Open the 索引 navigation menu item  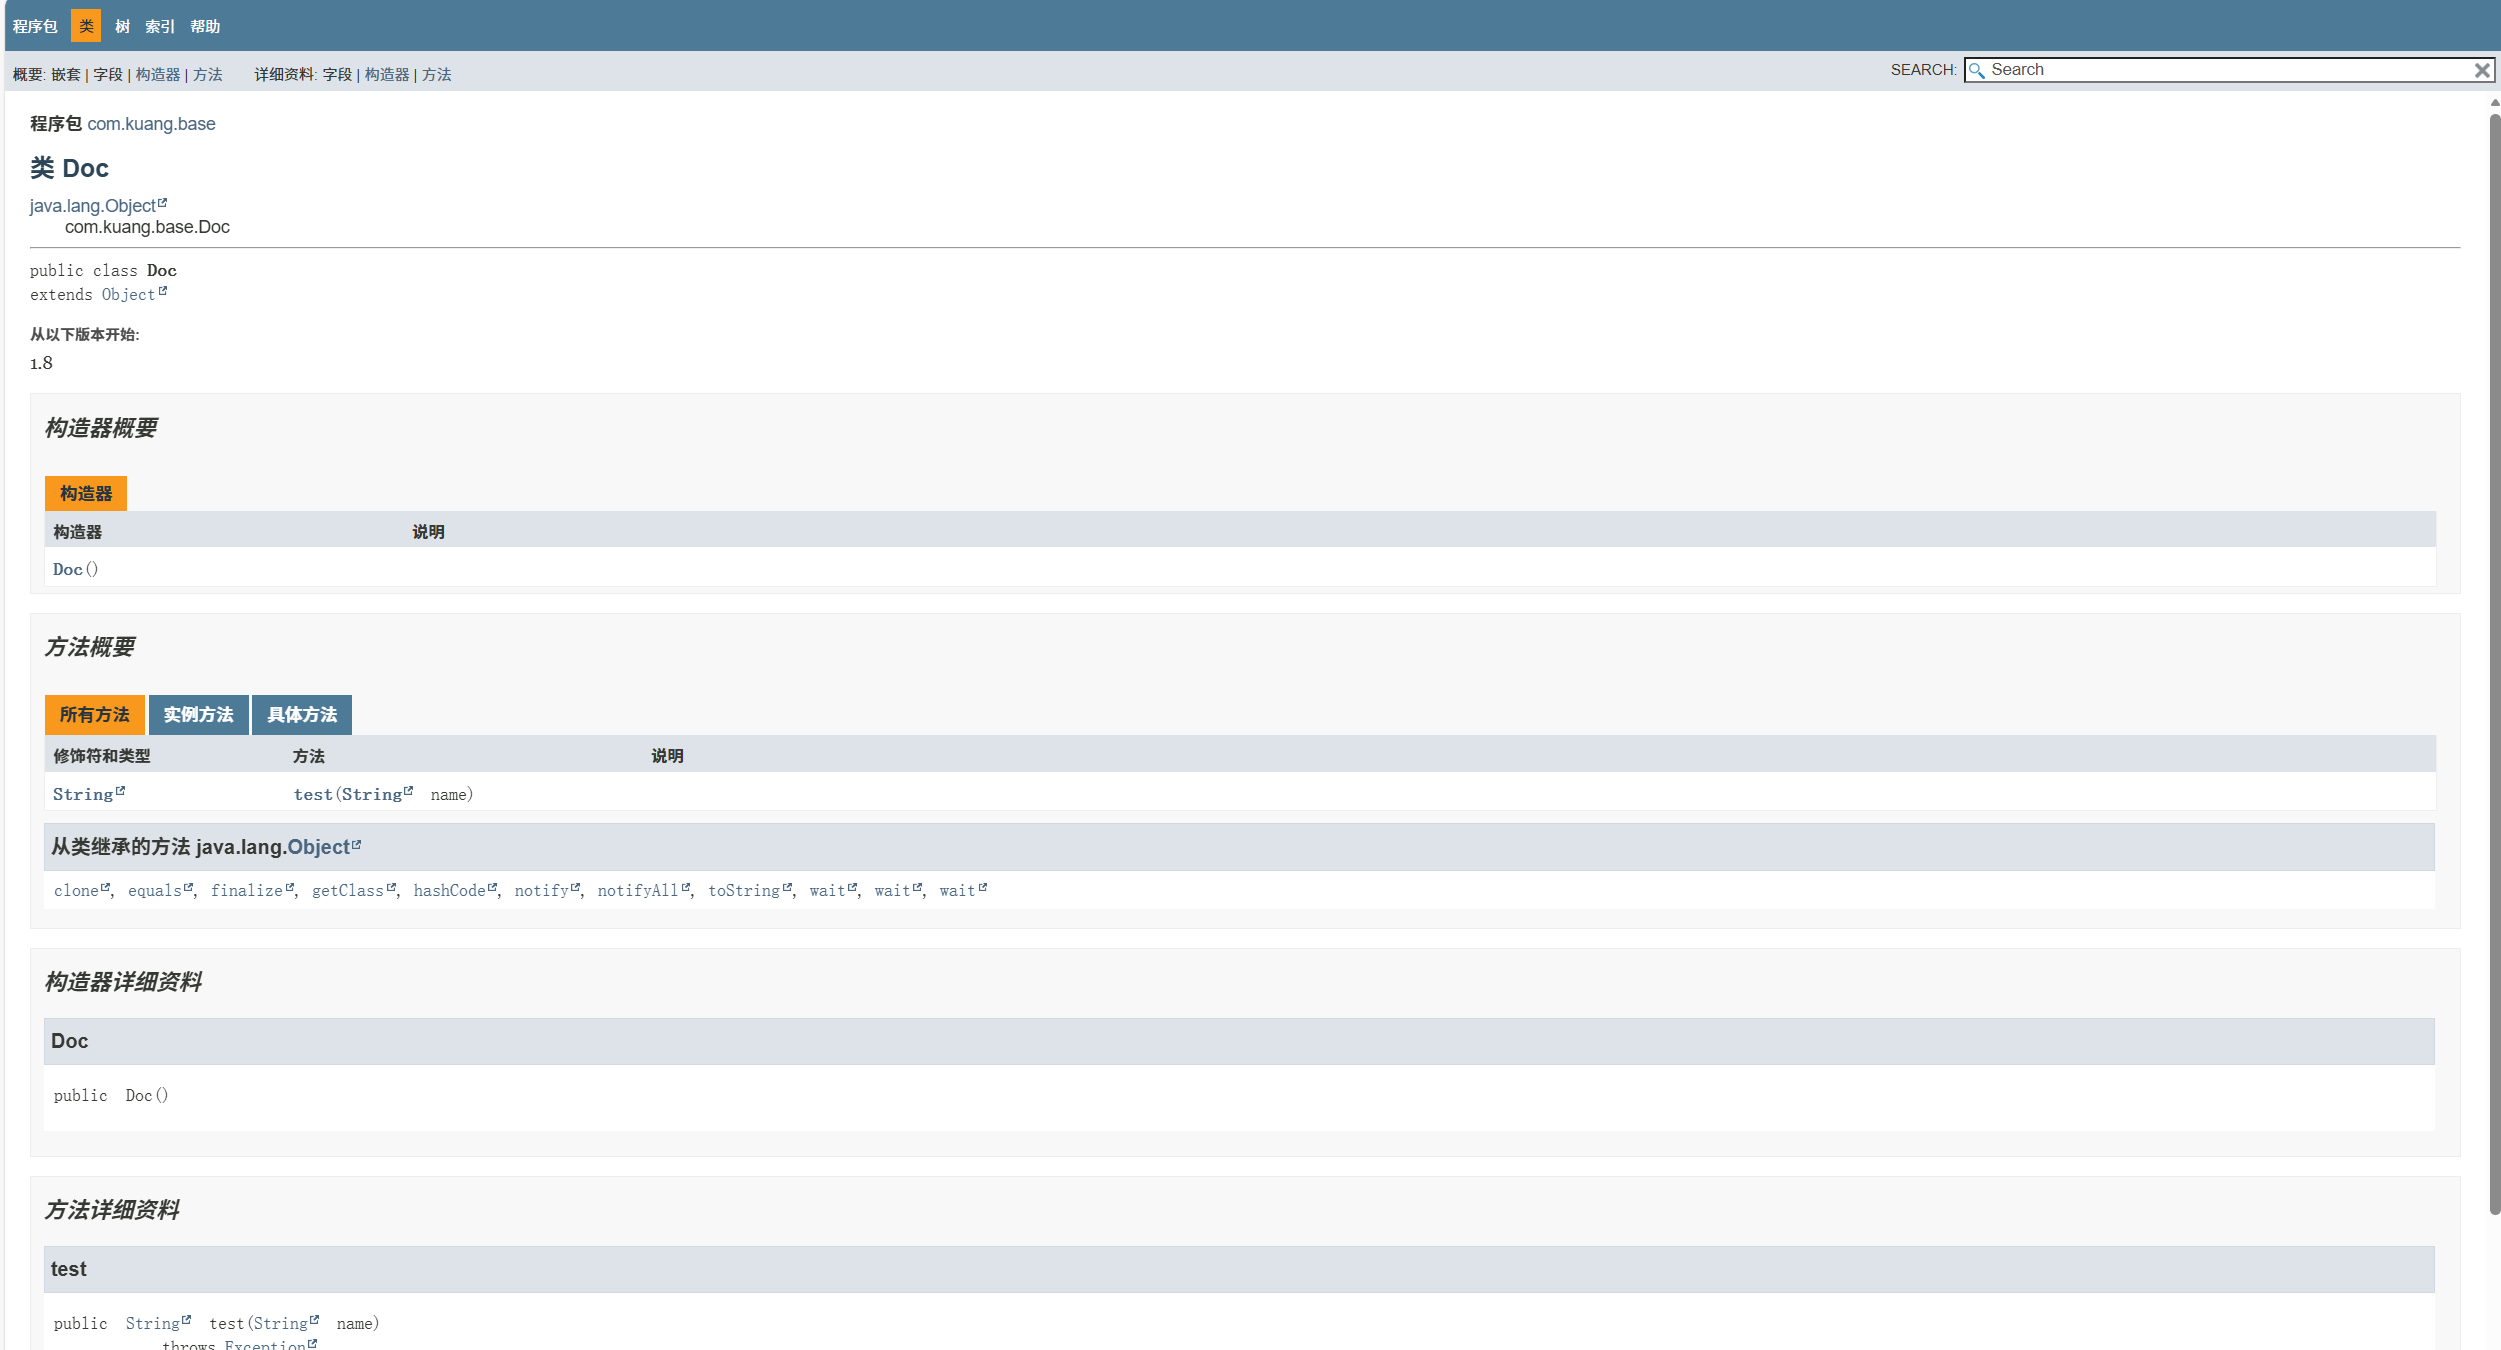[160, 26]
